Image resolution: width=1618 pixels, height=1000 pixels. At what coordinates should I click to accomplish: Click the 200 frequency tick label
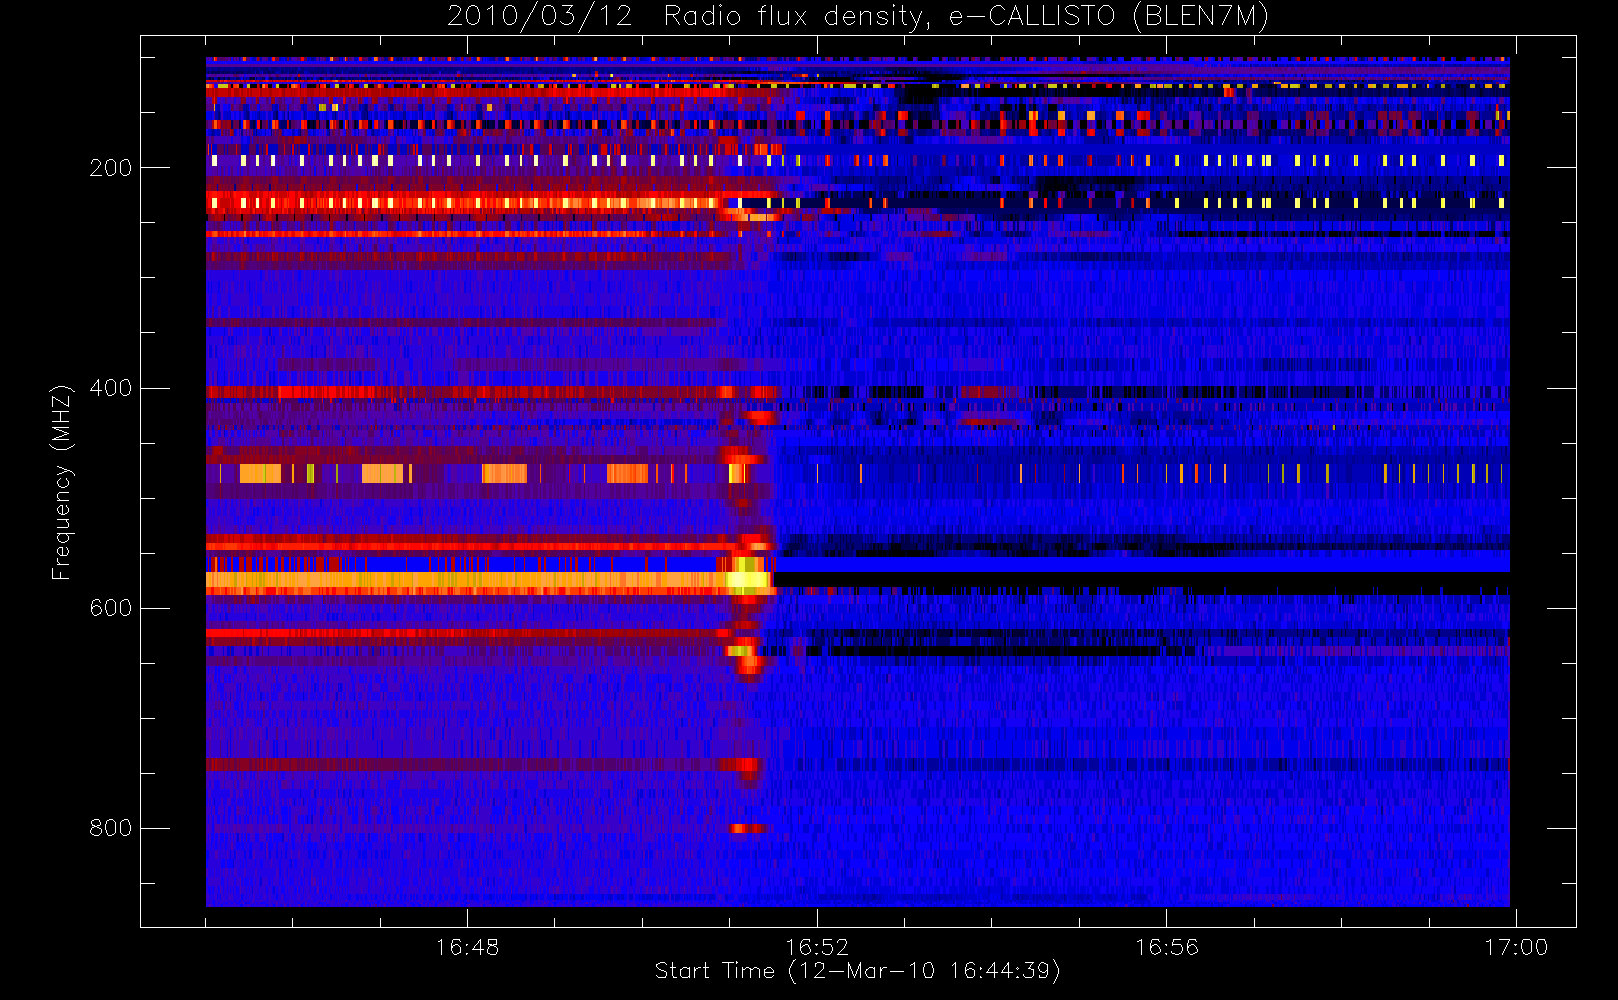point(110,168)
